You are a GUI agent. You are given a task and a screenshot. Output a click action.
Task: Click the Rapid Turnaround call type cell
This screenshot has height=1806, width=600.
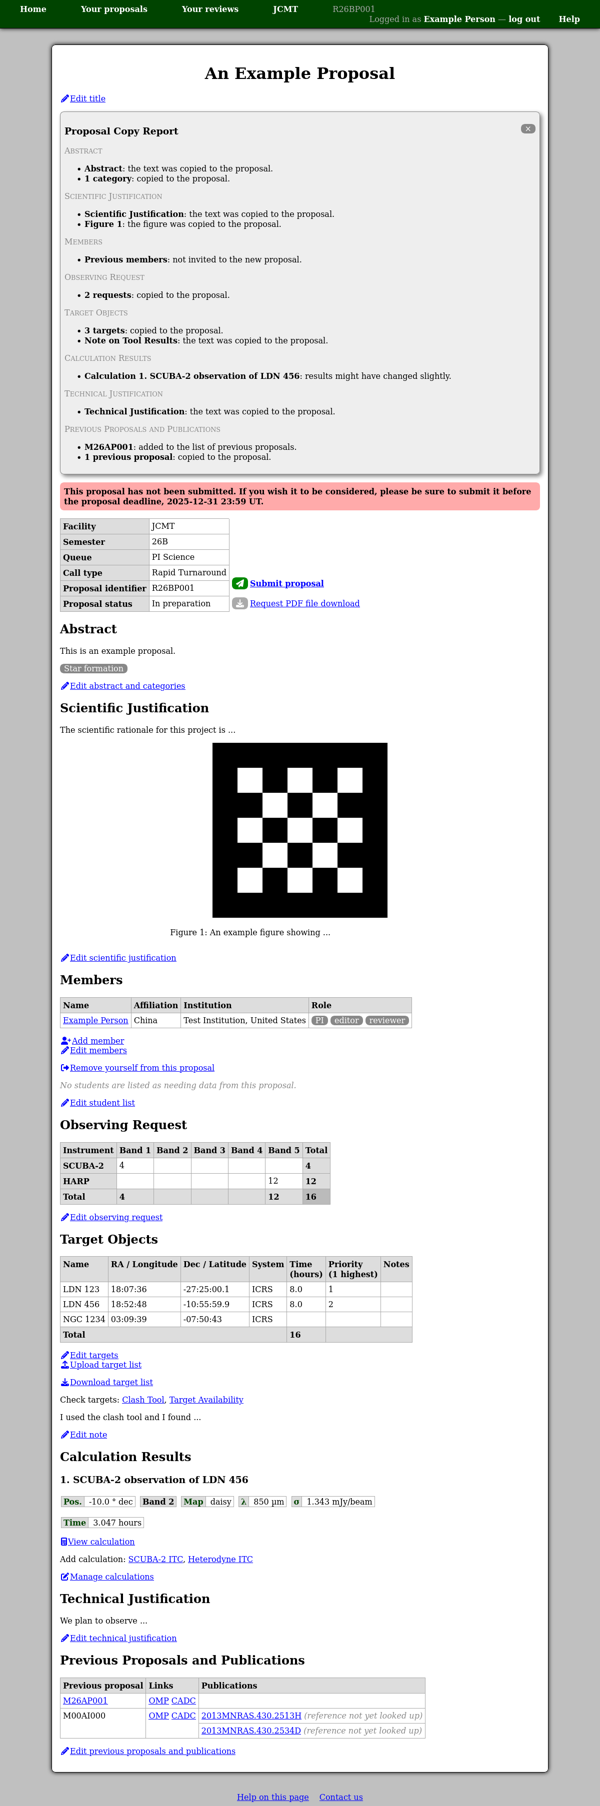click(x=189, y=573)
